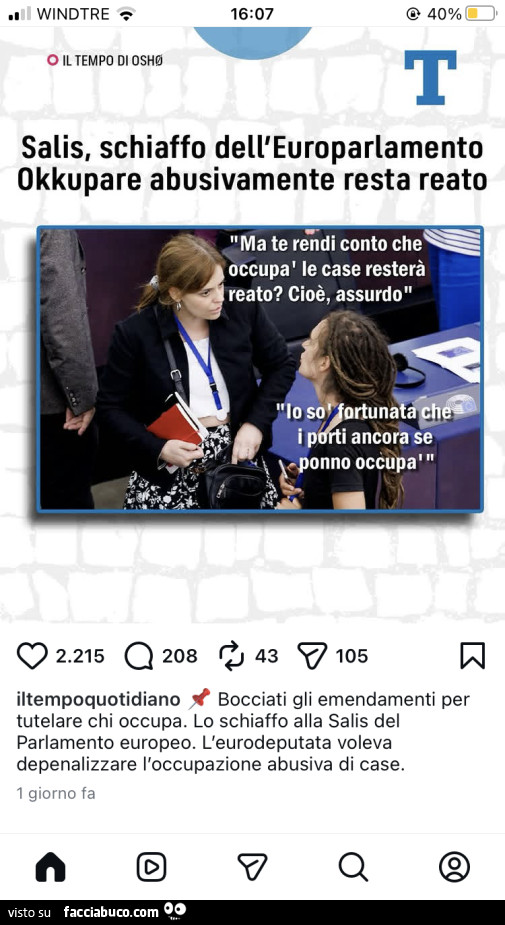Screen dimensions: 505x925
Task: Open the Search magnifier tab
Action: point(353,867)
